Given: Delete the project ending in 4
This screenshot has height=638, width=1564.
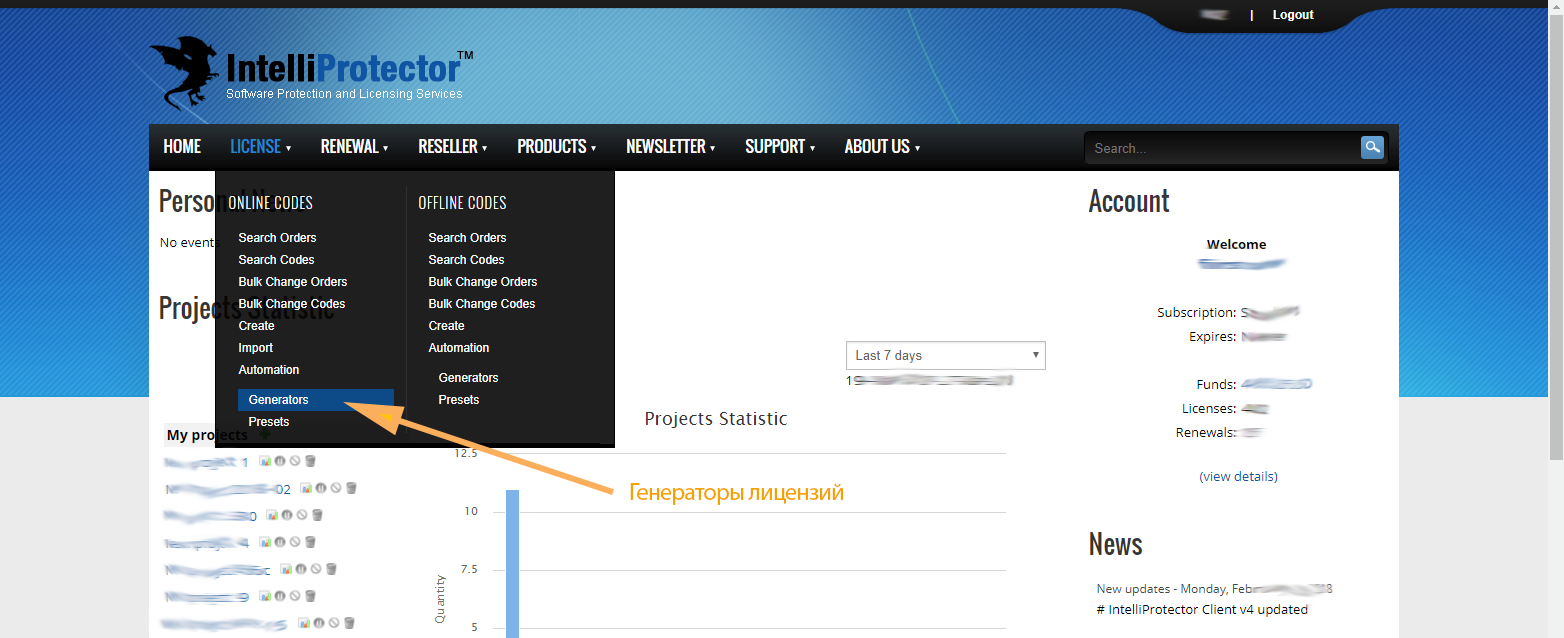Looking at the screenshot, I should [310, 542].
